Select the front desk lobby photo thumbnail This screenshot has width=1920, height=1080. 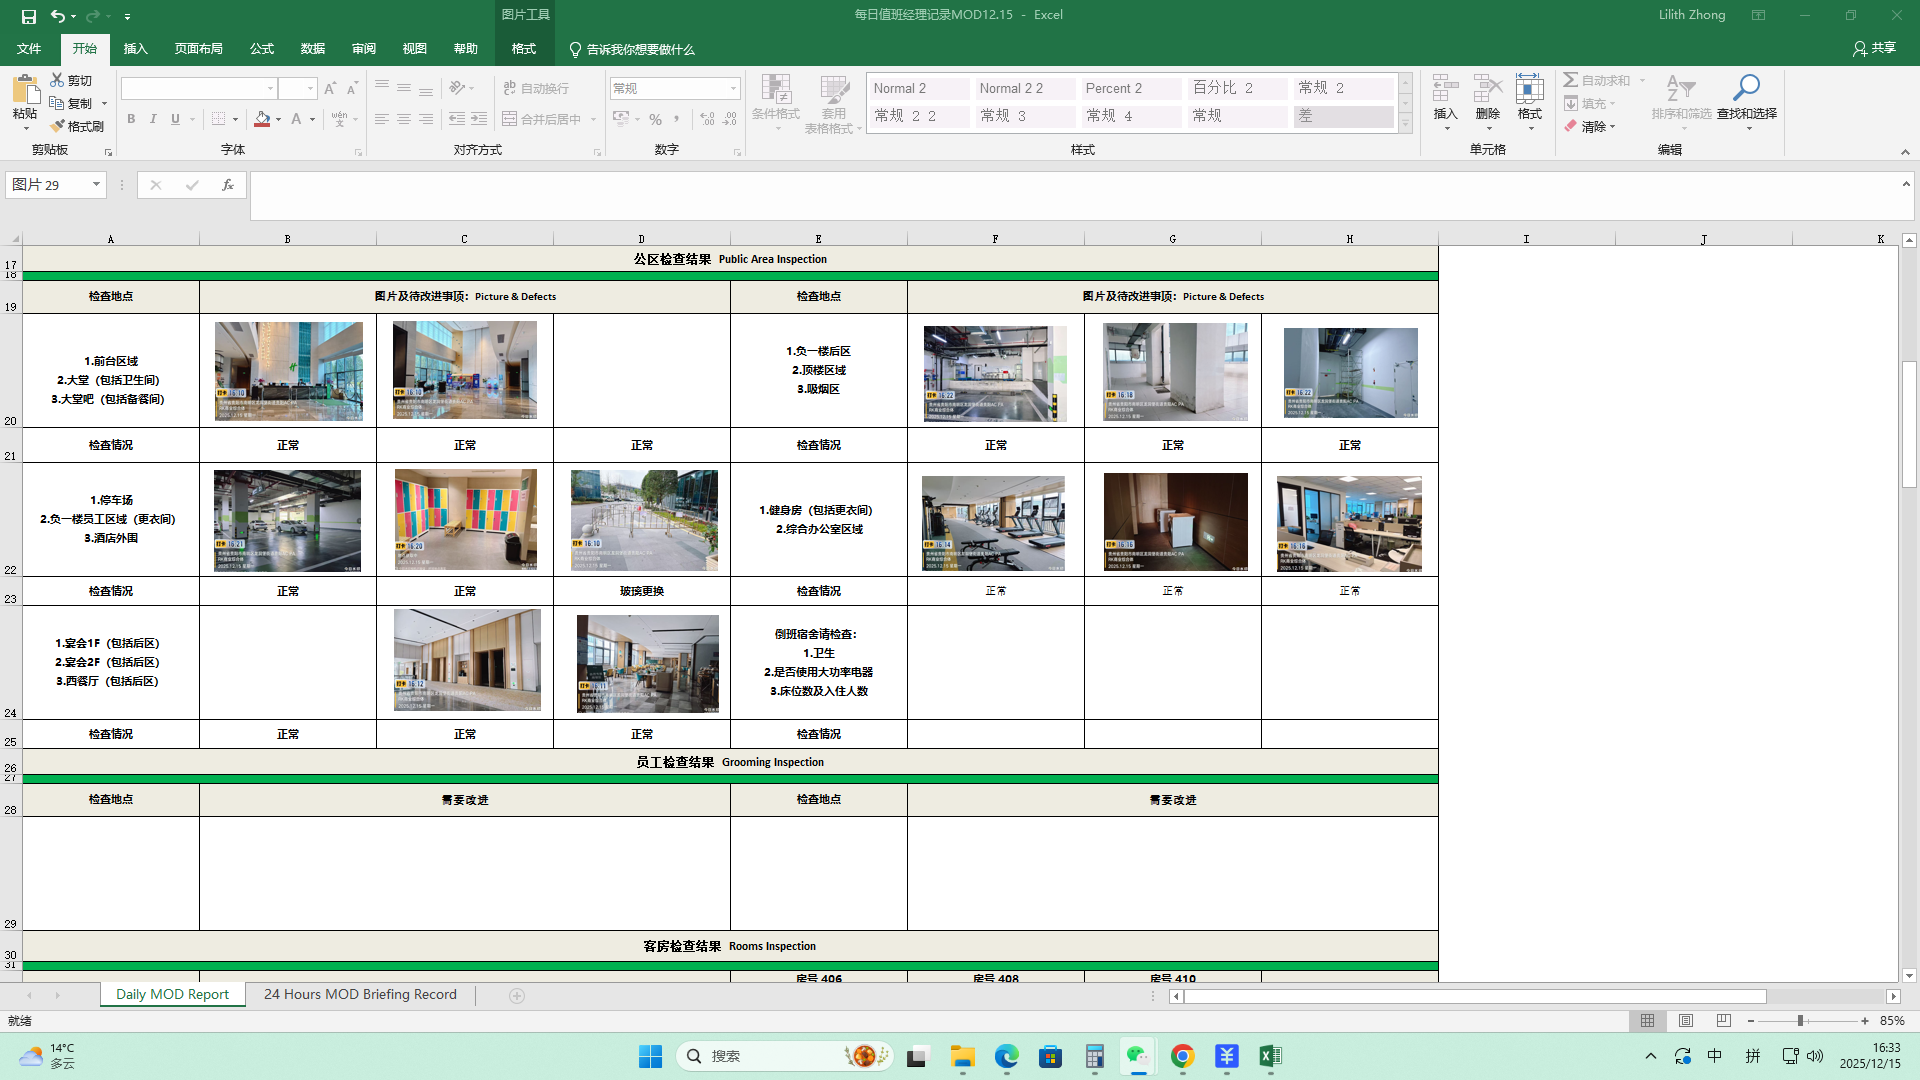tap(289, 371)
